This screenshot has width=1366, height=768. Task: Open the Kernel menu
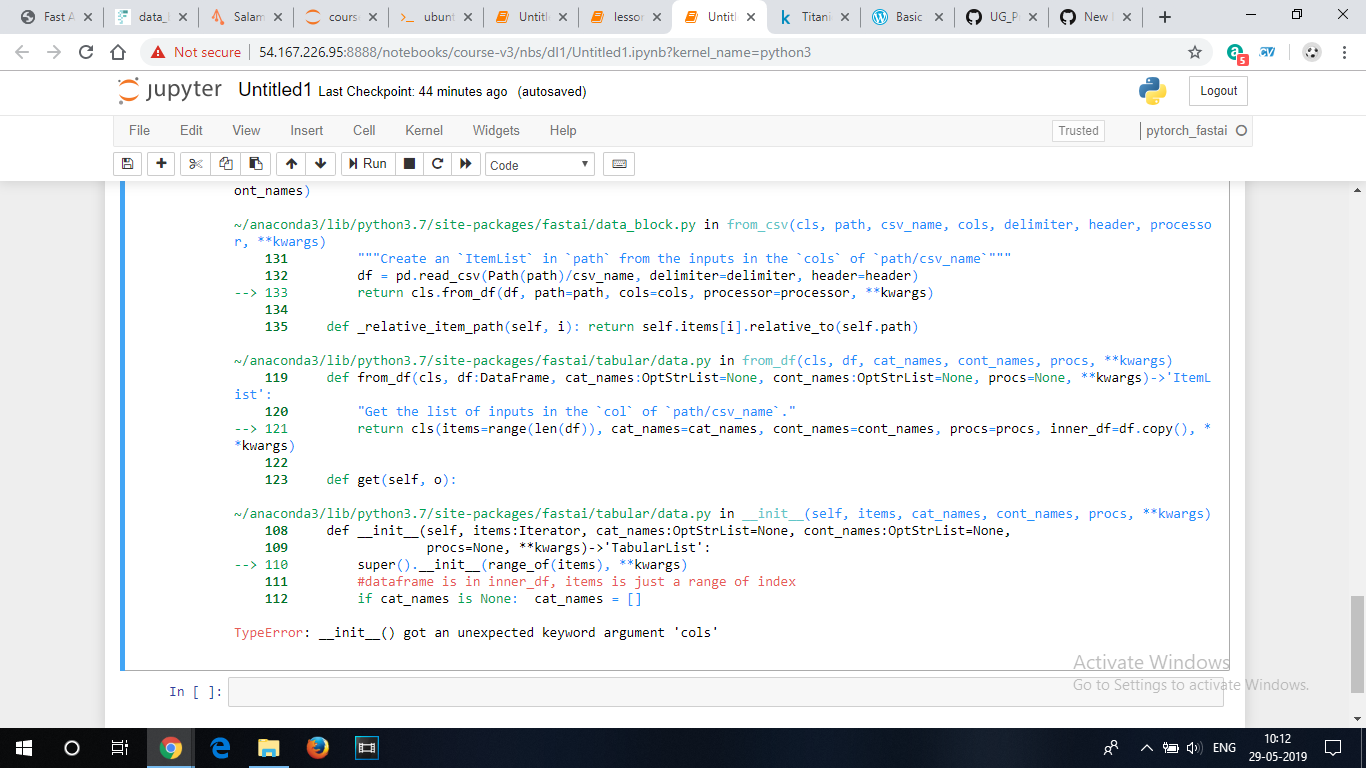(424, 130)
